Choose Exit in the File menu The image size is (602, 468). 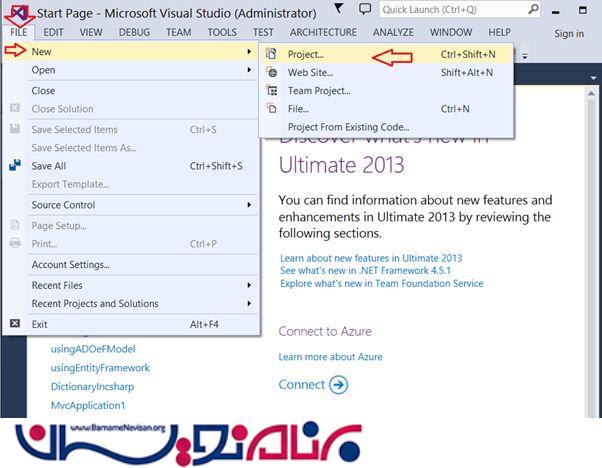click(131, 324)
